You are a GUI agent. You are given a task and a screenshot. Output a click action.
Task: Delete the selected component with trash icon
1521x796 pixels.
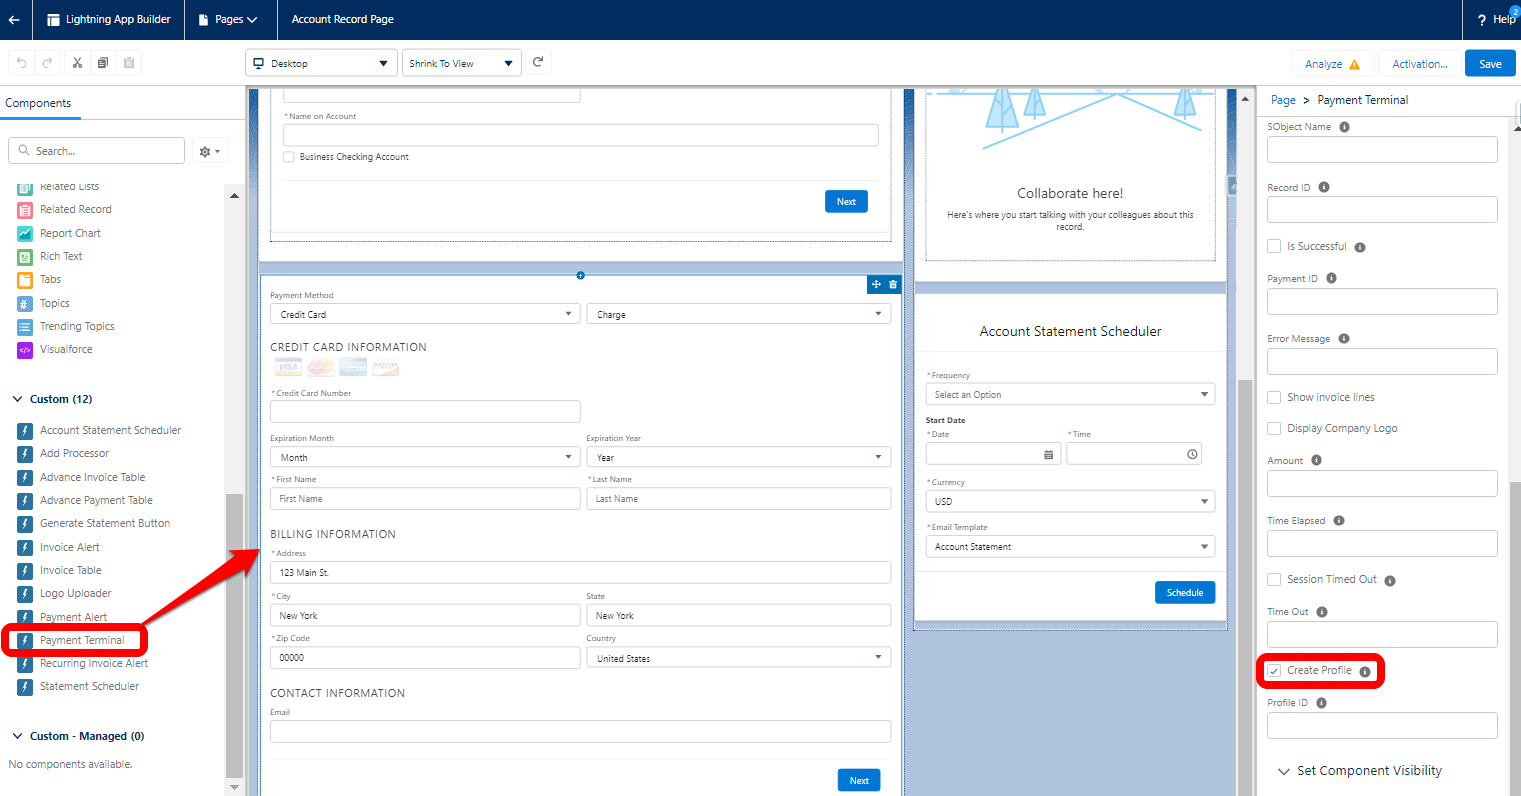(893, 285)
